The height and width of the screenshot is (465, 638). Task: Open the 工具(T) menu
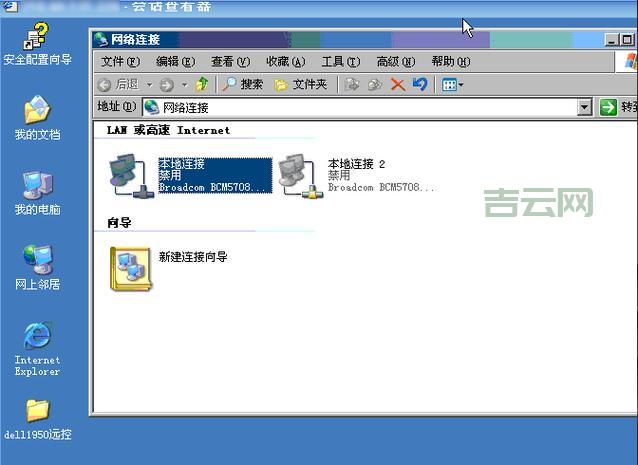click(x=341, y=61)
